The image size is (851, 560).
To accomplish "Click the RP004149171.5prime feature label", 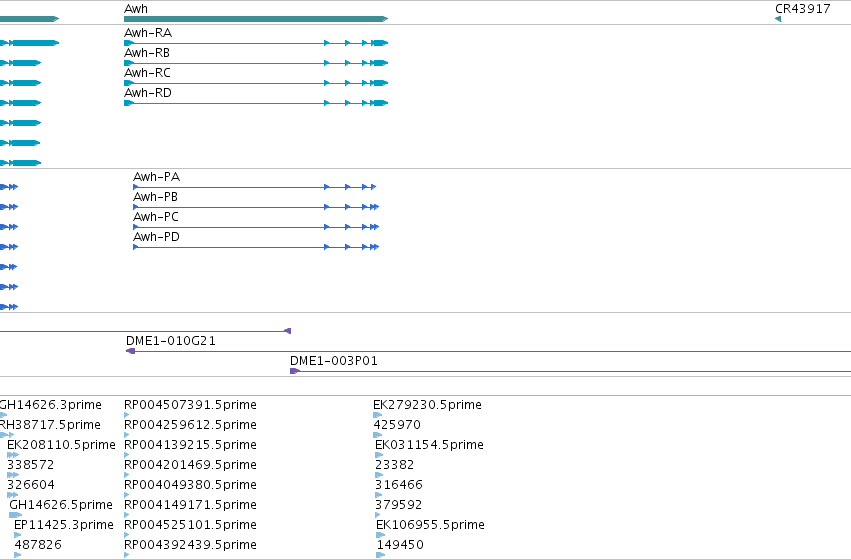I will click(x=190, y=505).
